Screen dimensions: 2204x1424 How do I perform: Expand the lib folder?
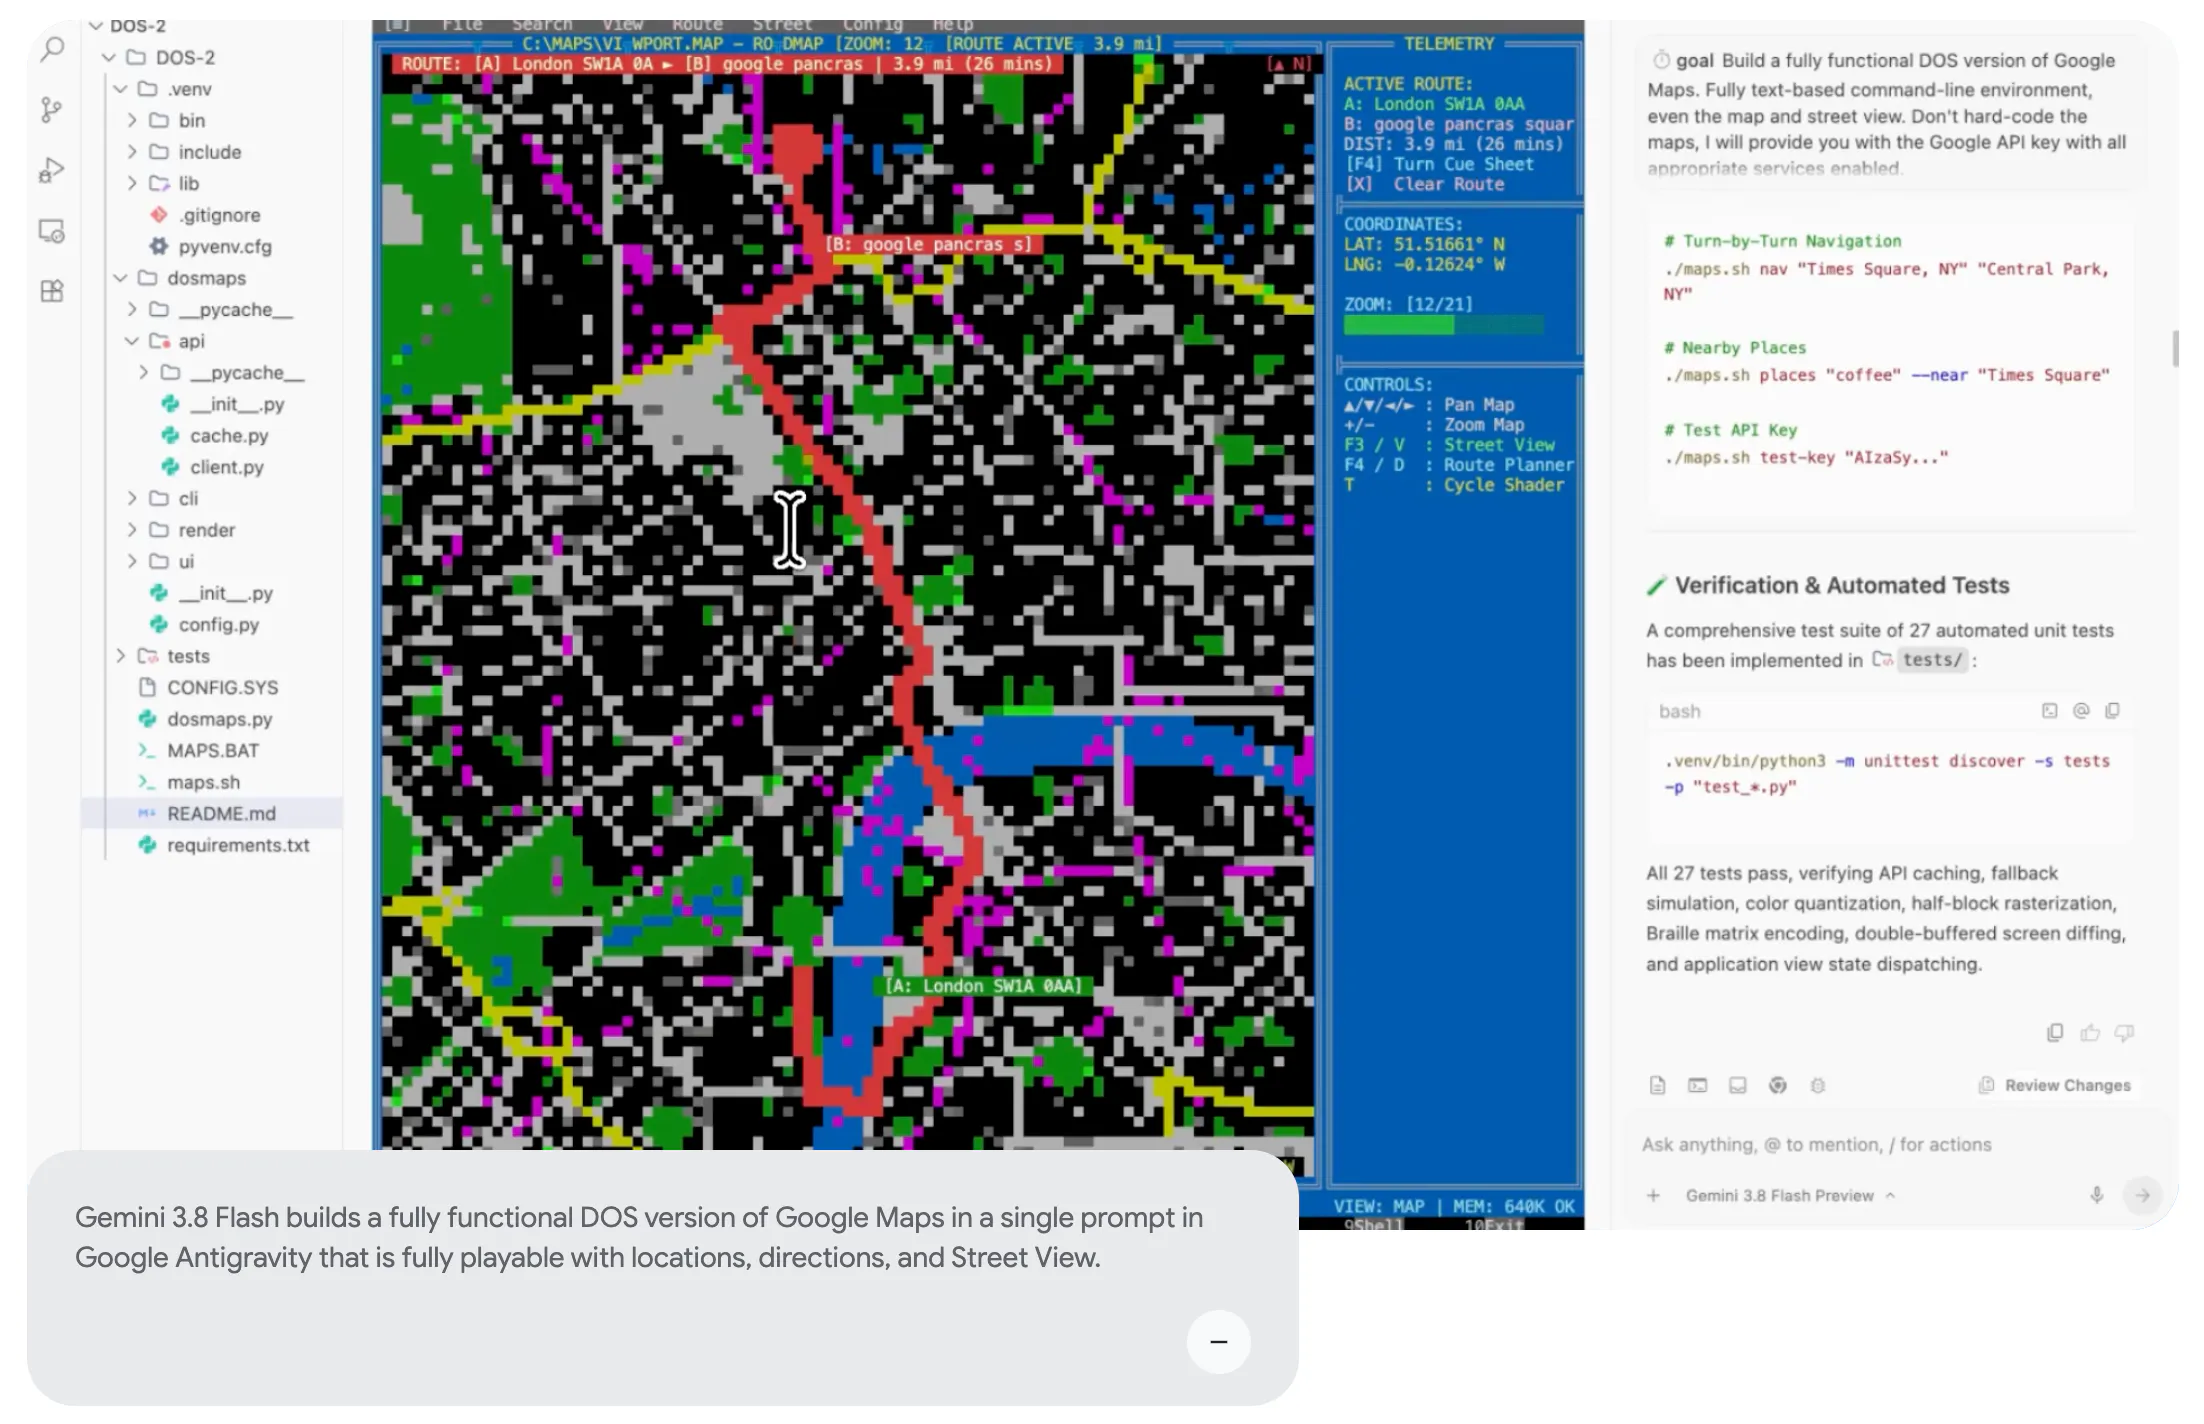132,184
